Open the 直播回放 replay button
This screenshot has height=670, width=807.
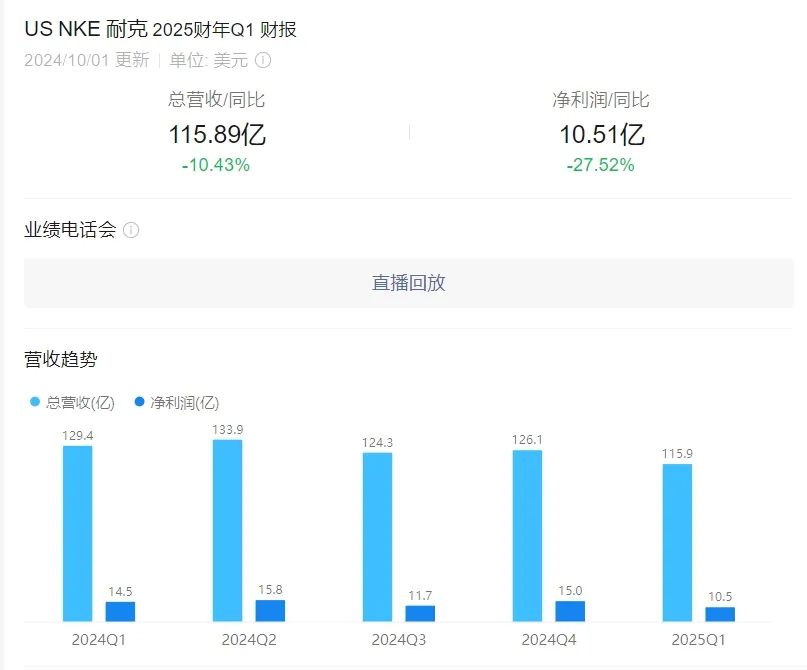click(409, 283)
